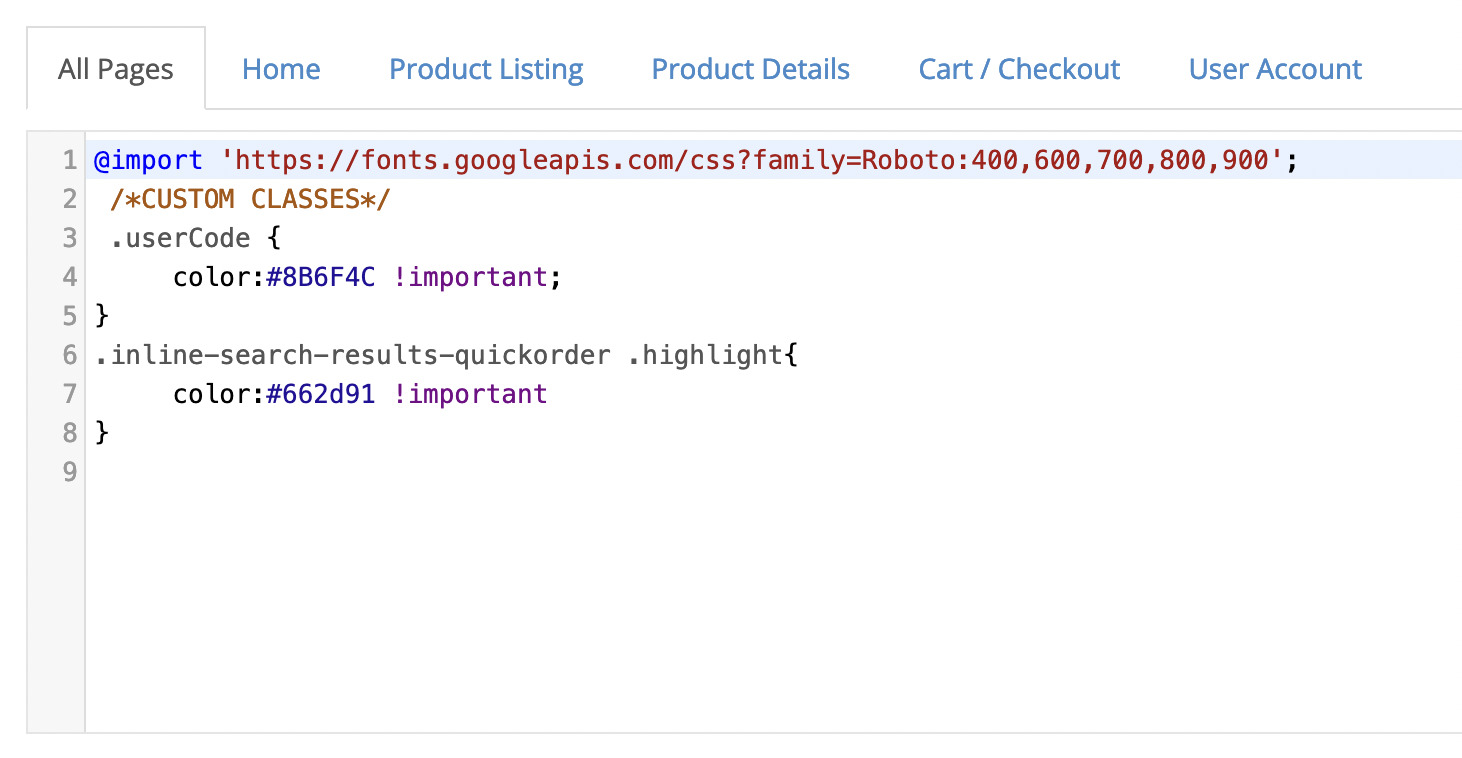Open the User Account tab
Screen dimensions: 1462x758
click(x=1275, y=69)
